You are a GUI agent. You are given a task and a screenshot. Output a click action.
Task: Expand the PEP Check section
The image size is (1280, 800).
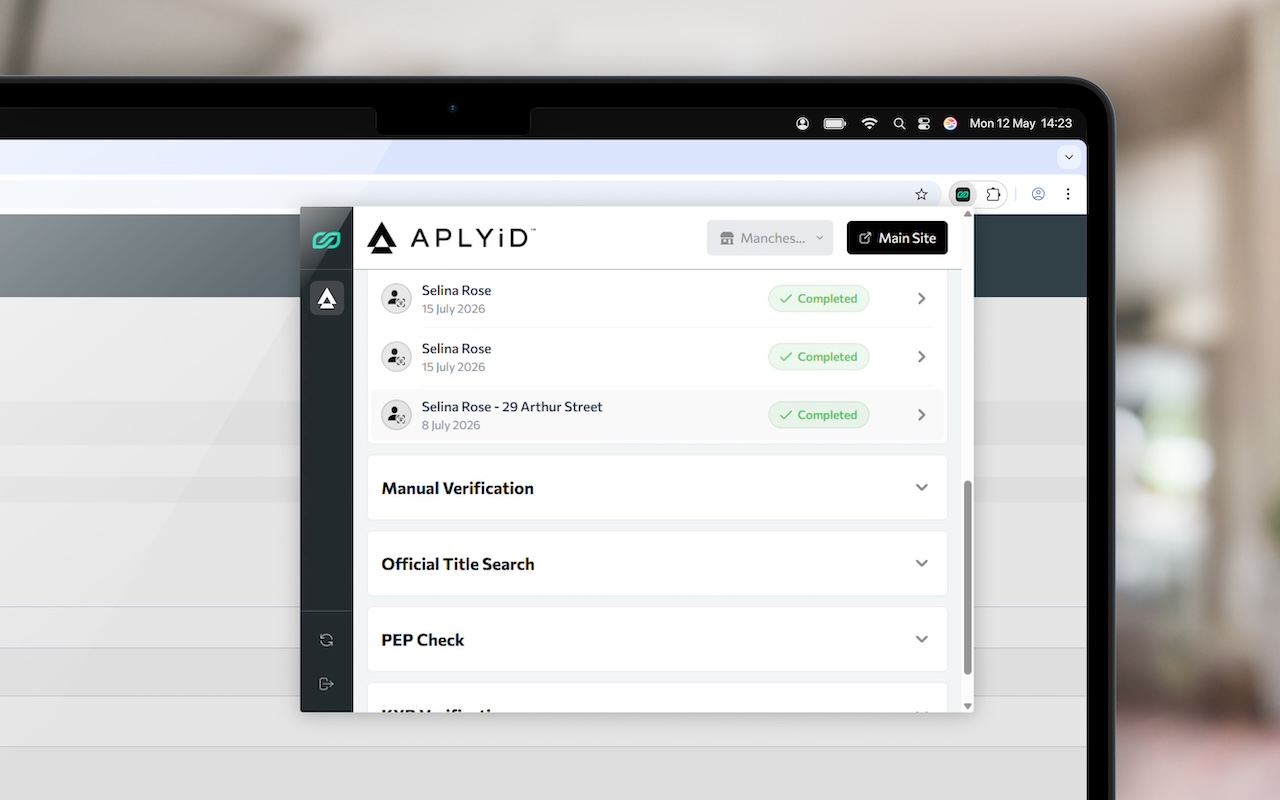coord(921,640)
